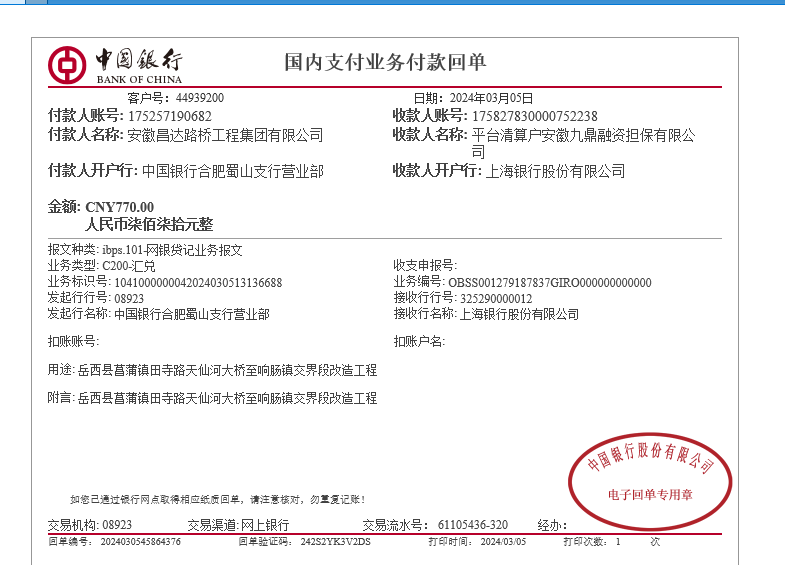The width and height of the screenshot is (785, 565).
Task: Click the amount in words 人民币柒佰柒拾元整
Action: click(x=149, y=225)
